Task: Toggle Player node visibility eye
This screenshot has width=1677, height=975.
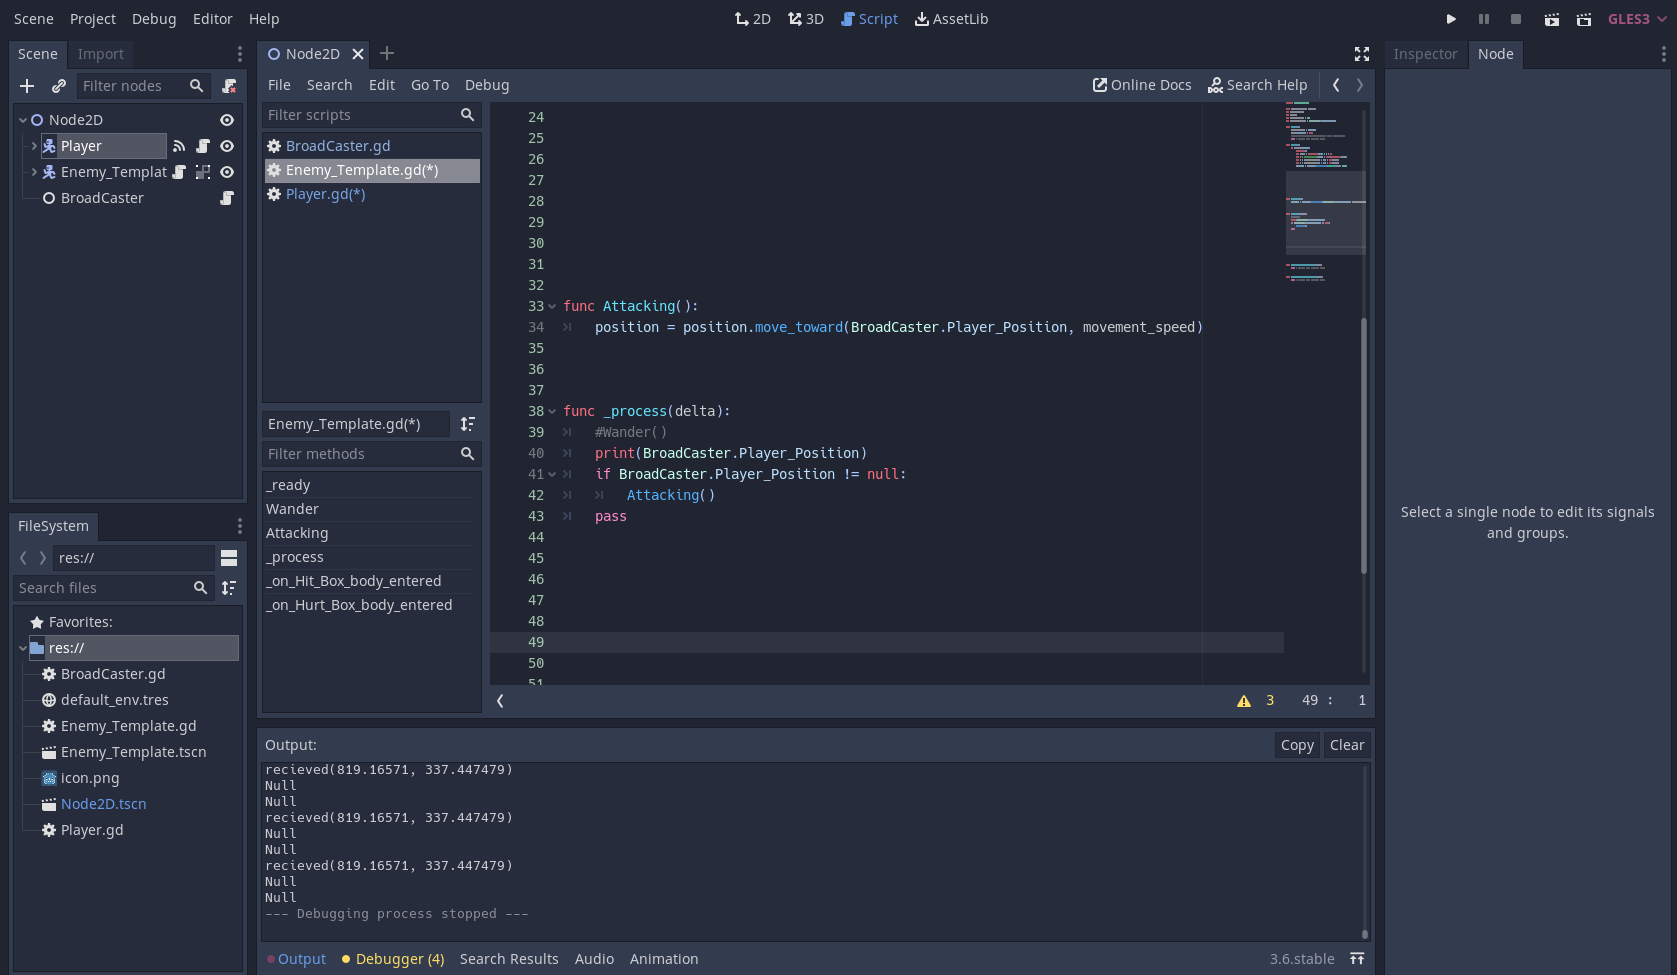Action: (227, 146)
